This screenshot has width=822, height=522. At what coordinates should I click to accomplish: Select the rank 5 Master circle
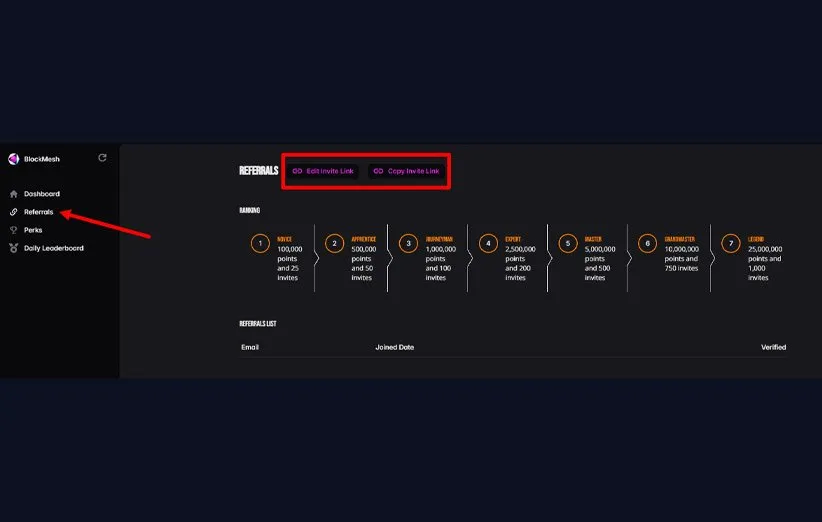(568, 243)
